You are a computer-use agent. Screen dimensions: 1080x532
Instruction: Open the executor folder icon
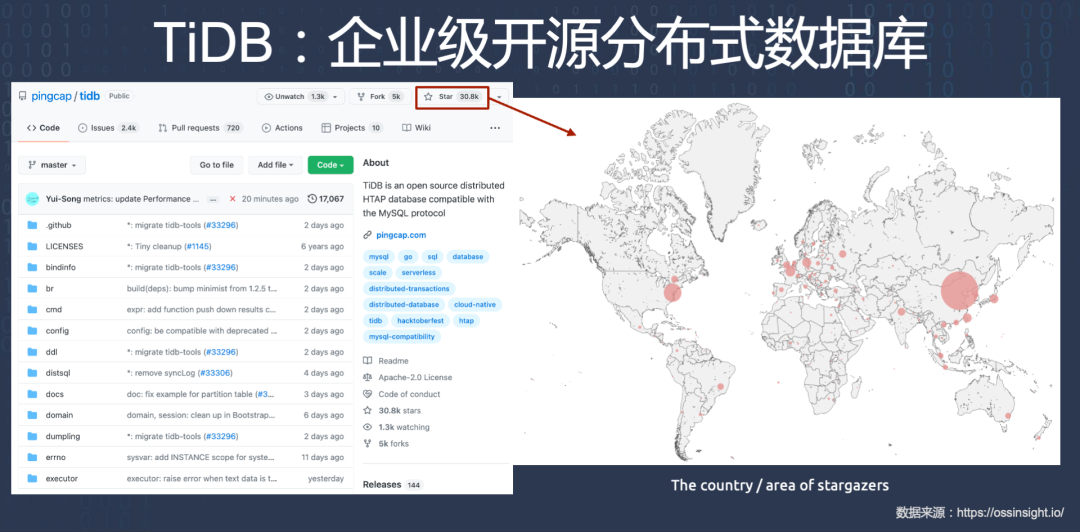tap(32, 479)
